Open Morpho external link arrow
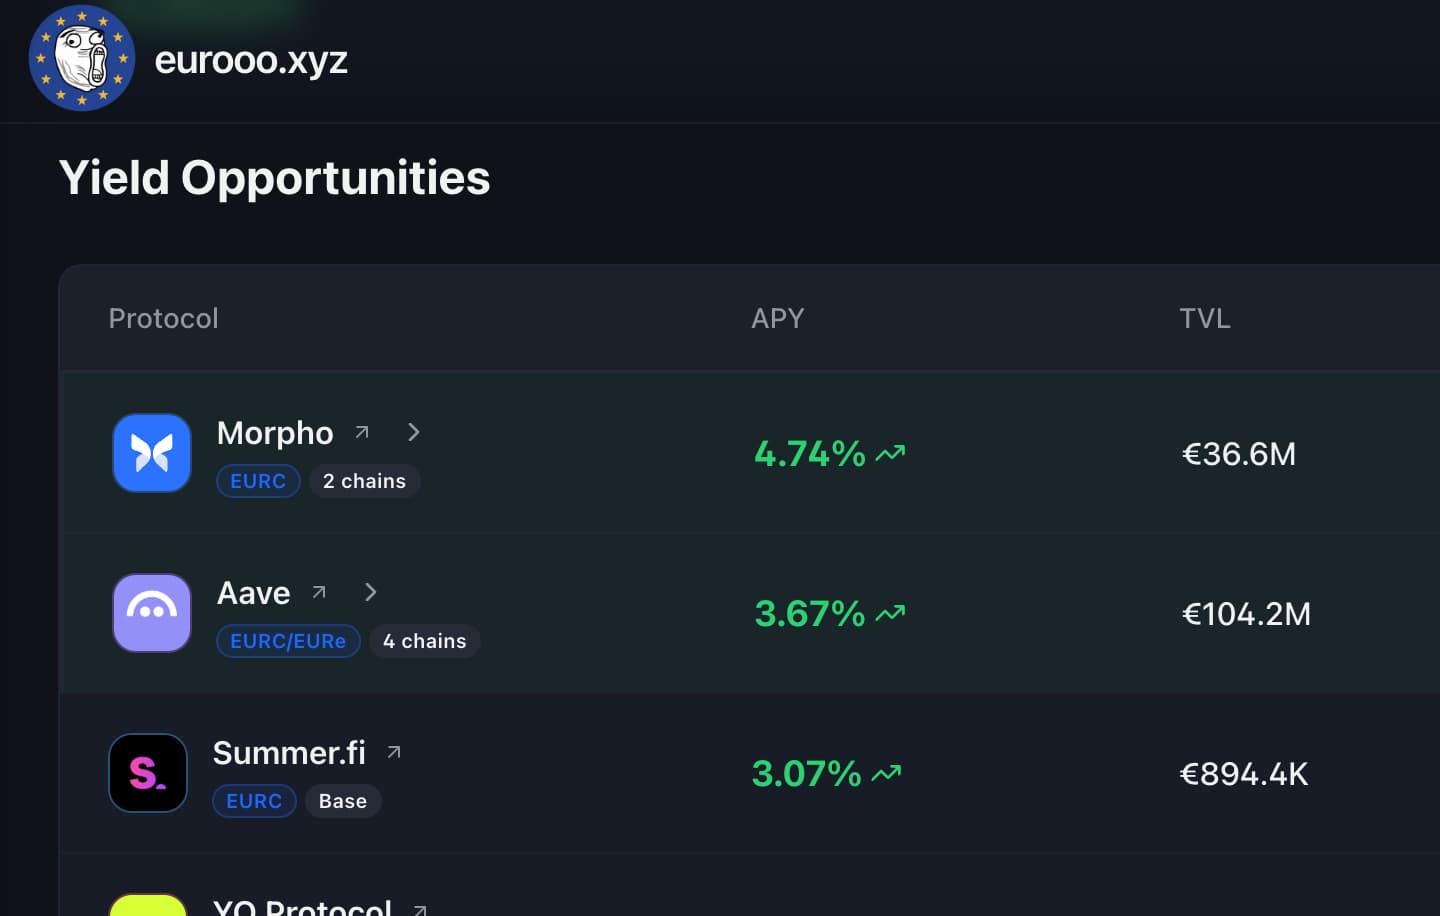 coord(362,432)
